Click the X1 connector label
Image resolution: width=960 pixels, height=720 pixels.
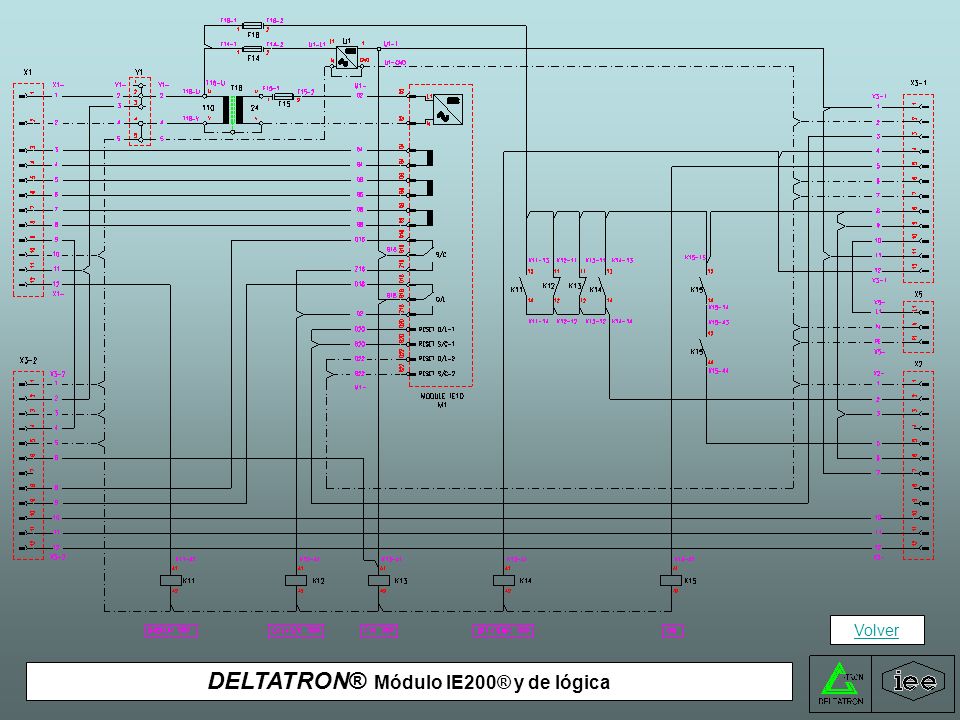tap(27, 72)
